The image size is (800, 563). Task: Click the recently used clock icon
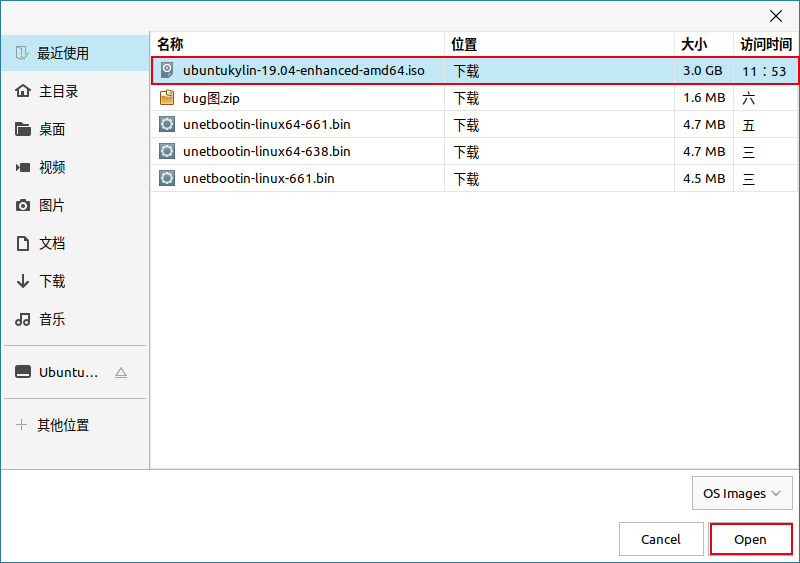22,53
